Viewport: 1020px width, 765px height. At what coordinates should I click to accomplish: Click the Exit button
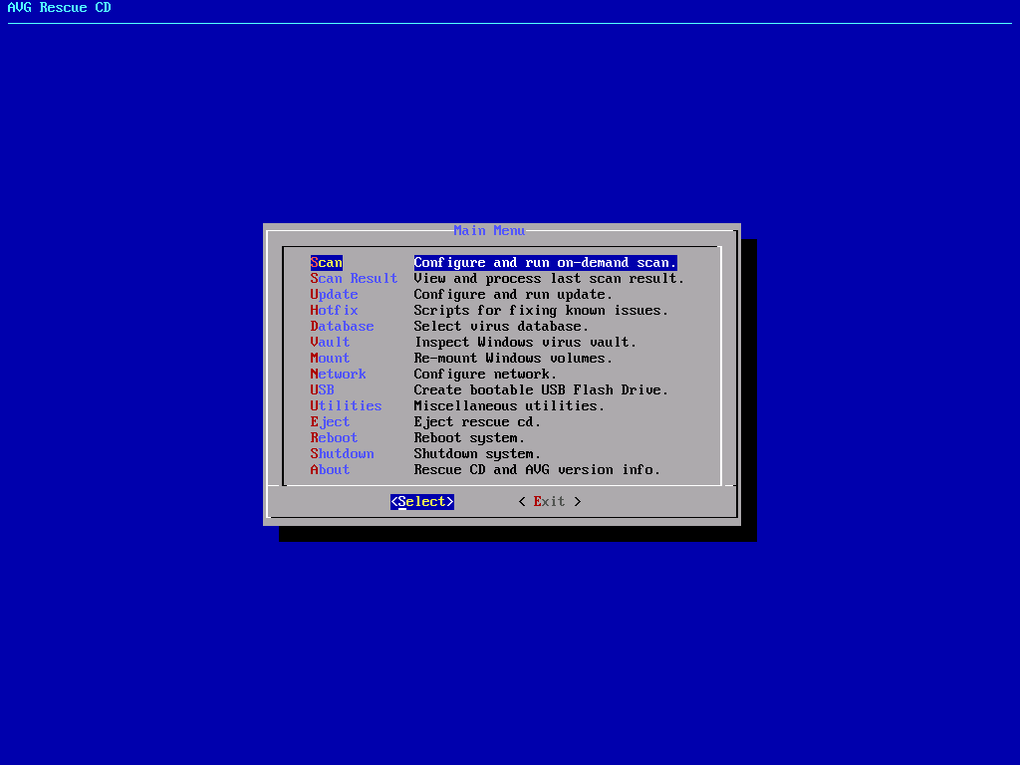pyautogui.click(x=550, y=502)
